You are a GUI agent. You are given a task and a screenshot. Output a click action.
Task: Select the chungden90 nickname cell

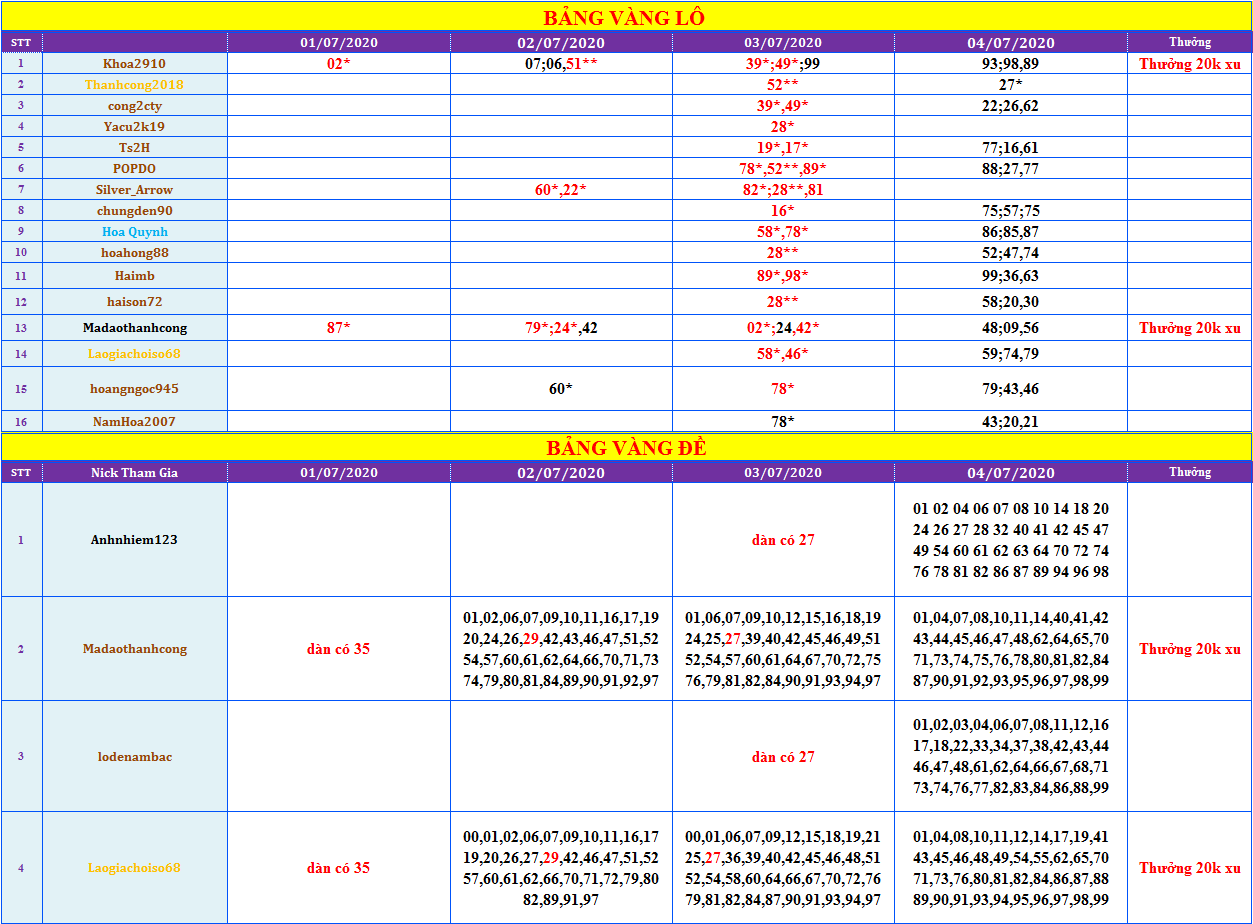134,211
